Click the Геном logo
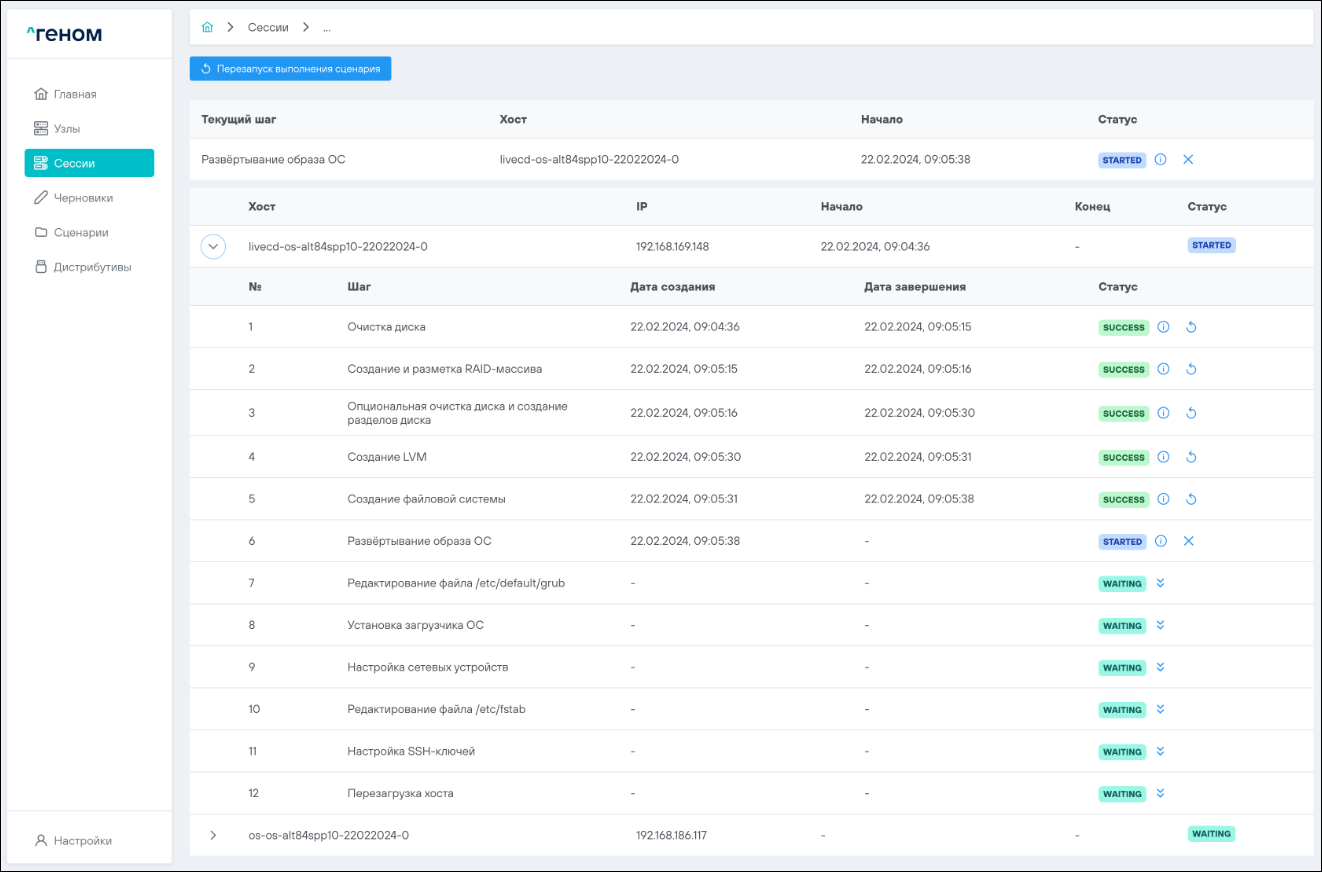This screenshot has width=1322, height=872. 64,34
